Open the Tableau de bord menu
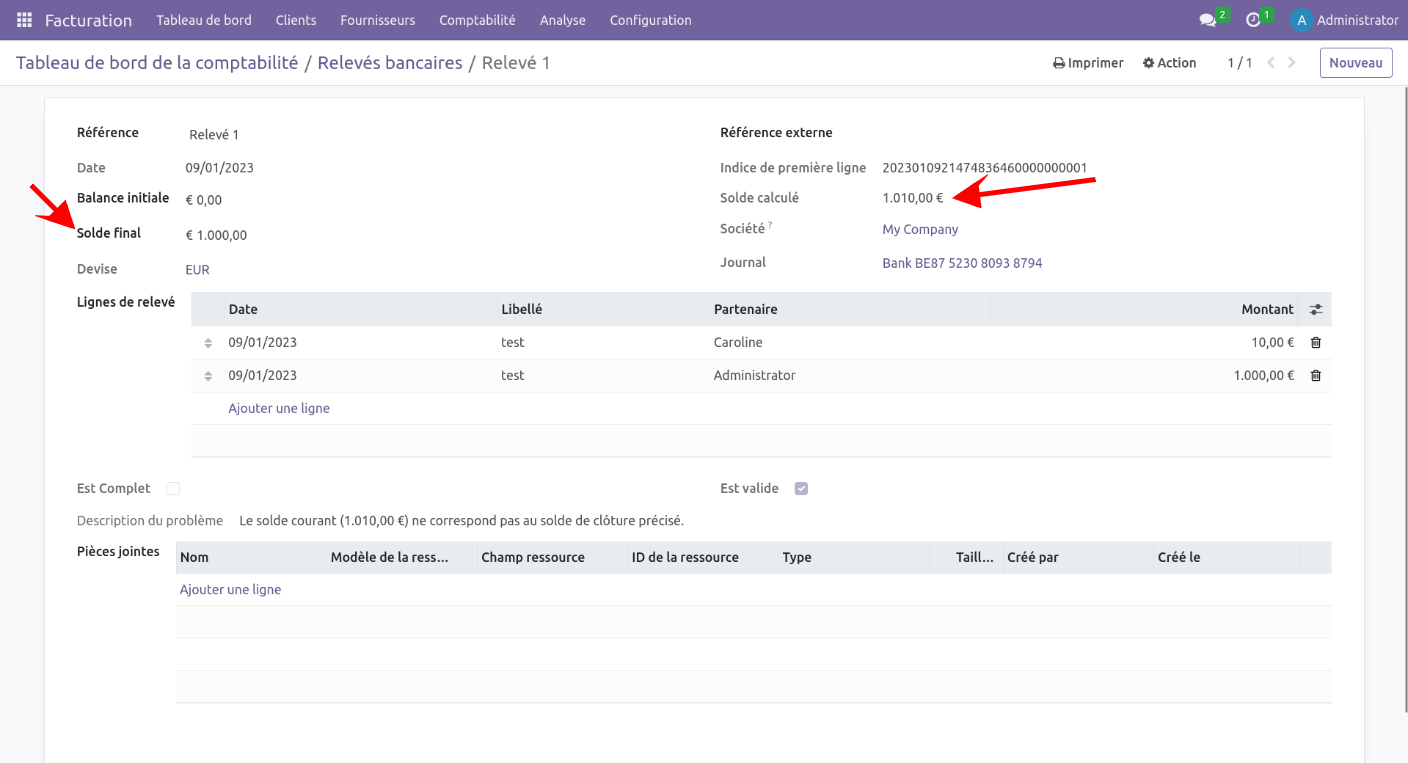Image resolution: width=1408 pixels, height=763 pixels. tap(204, 20)
